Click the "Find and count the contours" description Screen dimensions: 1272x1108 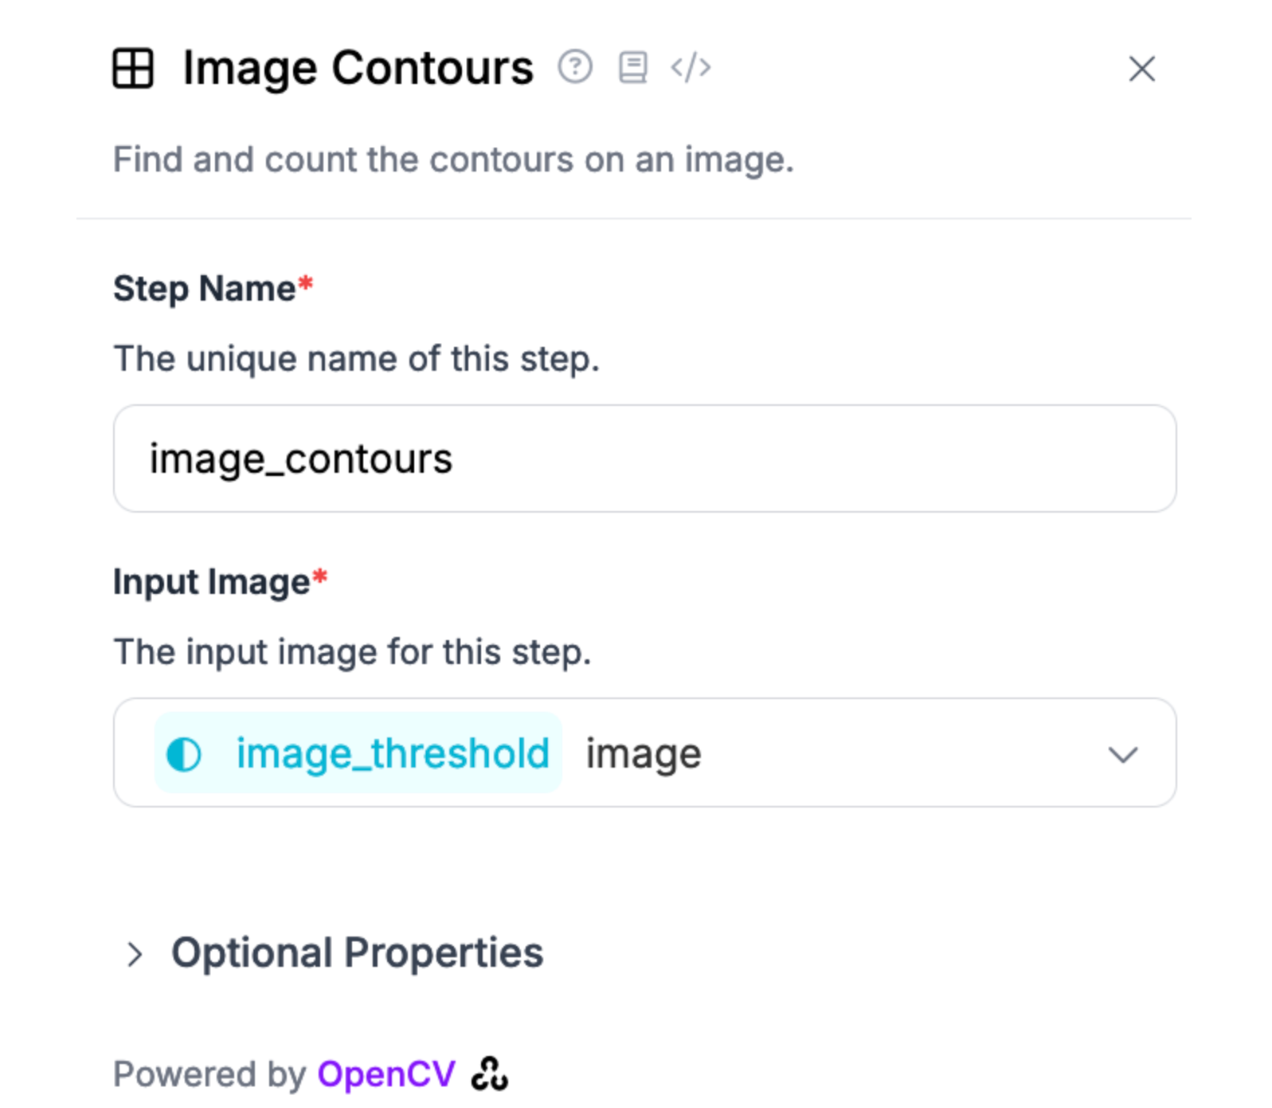[453, 160]
